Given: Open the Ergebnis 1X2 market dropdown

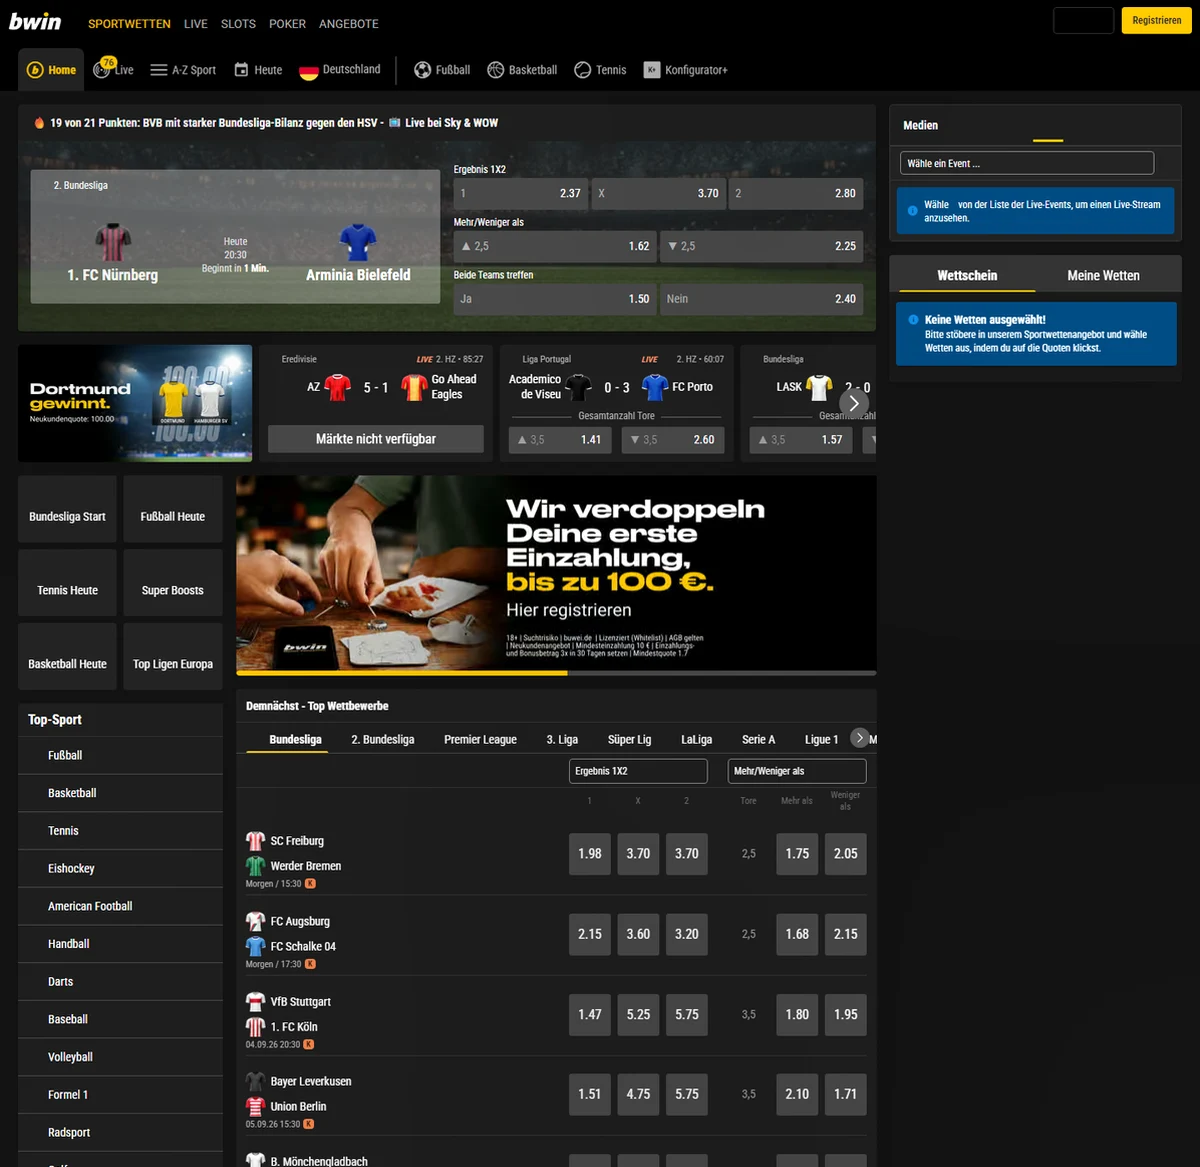Looking at the screenshot, I should (638, 771).
